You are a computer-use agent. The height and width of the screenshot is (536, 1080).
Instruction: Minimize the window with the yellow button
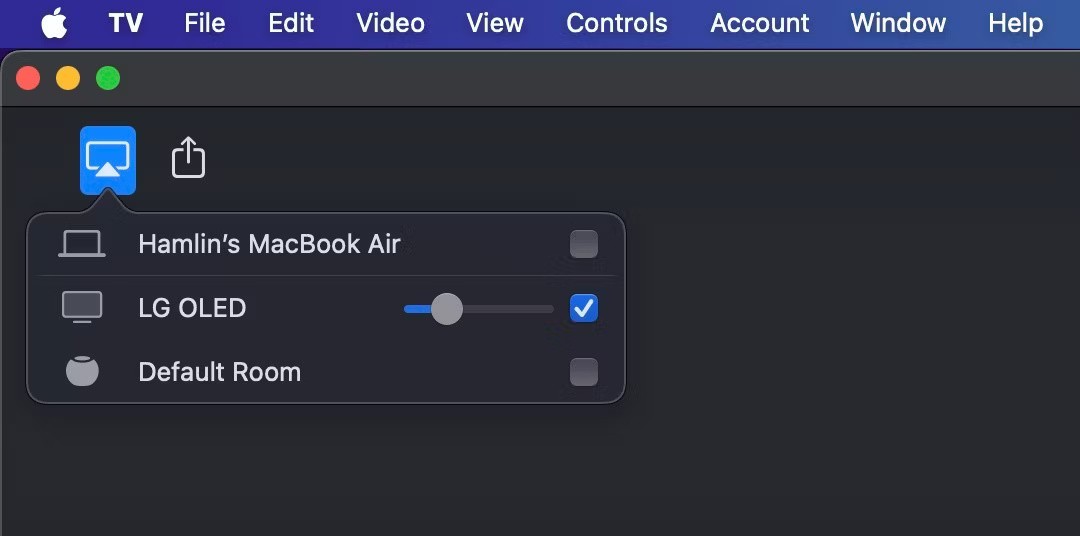(x=68, y=78)
